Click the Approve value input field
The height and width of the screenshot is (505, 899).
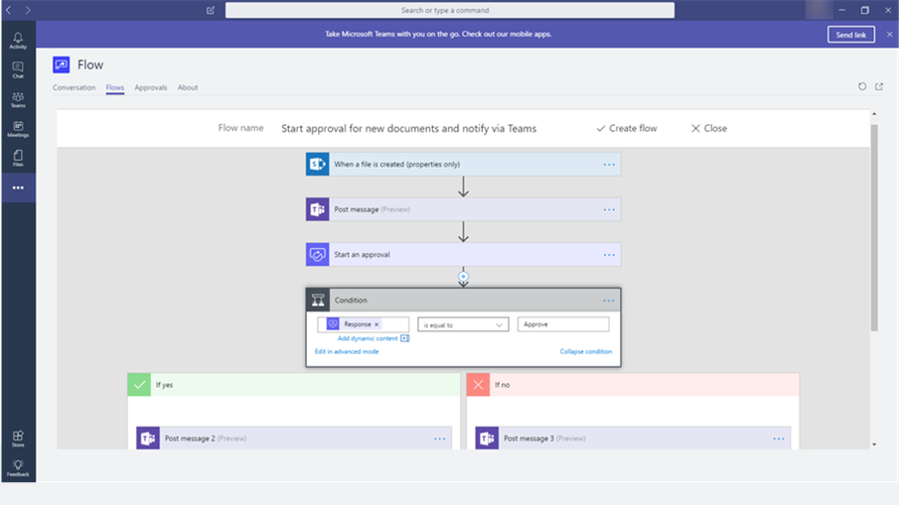point(563,325)
